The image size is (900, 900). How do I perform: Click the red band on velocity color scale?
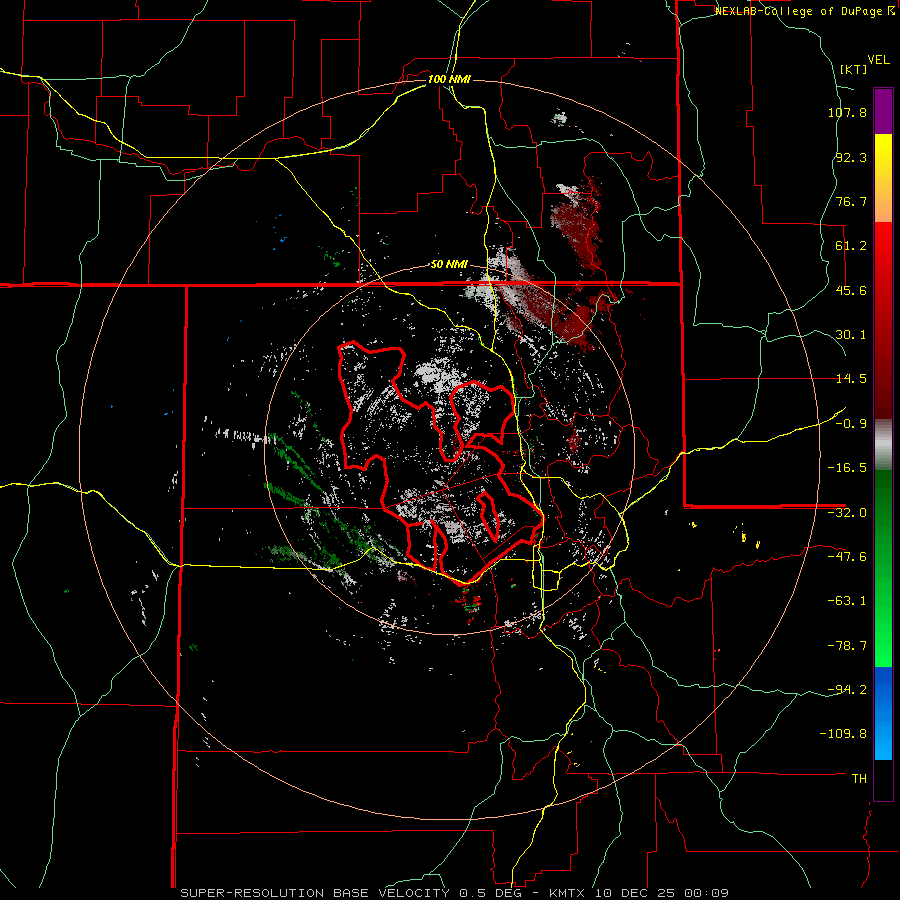tap(883, 320)
